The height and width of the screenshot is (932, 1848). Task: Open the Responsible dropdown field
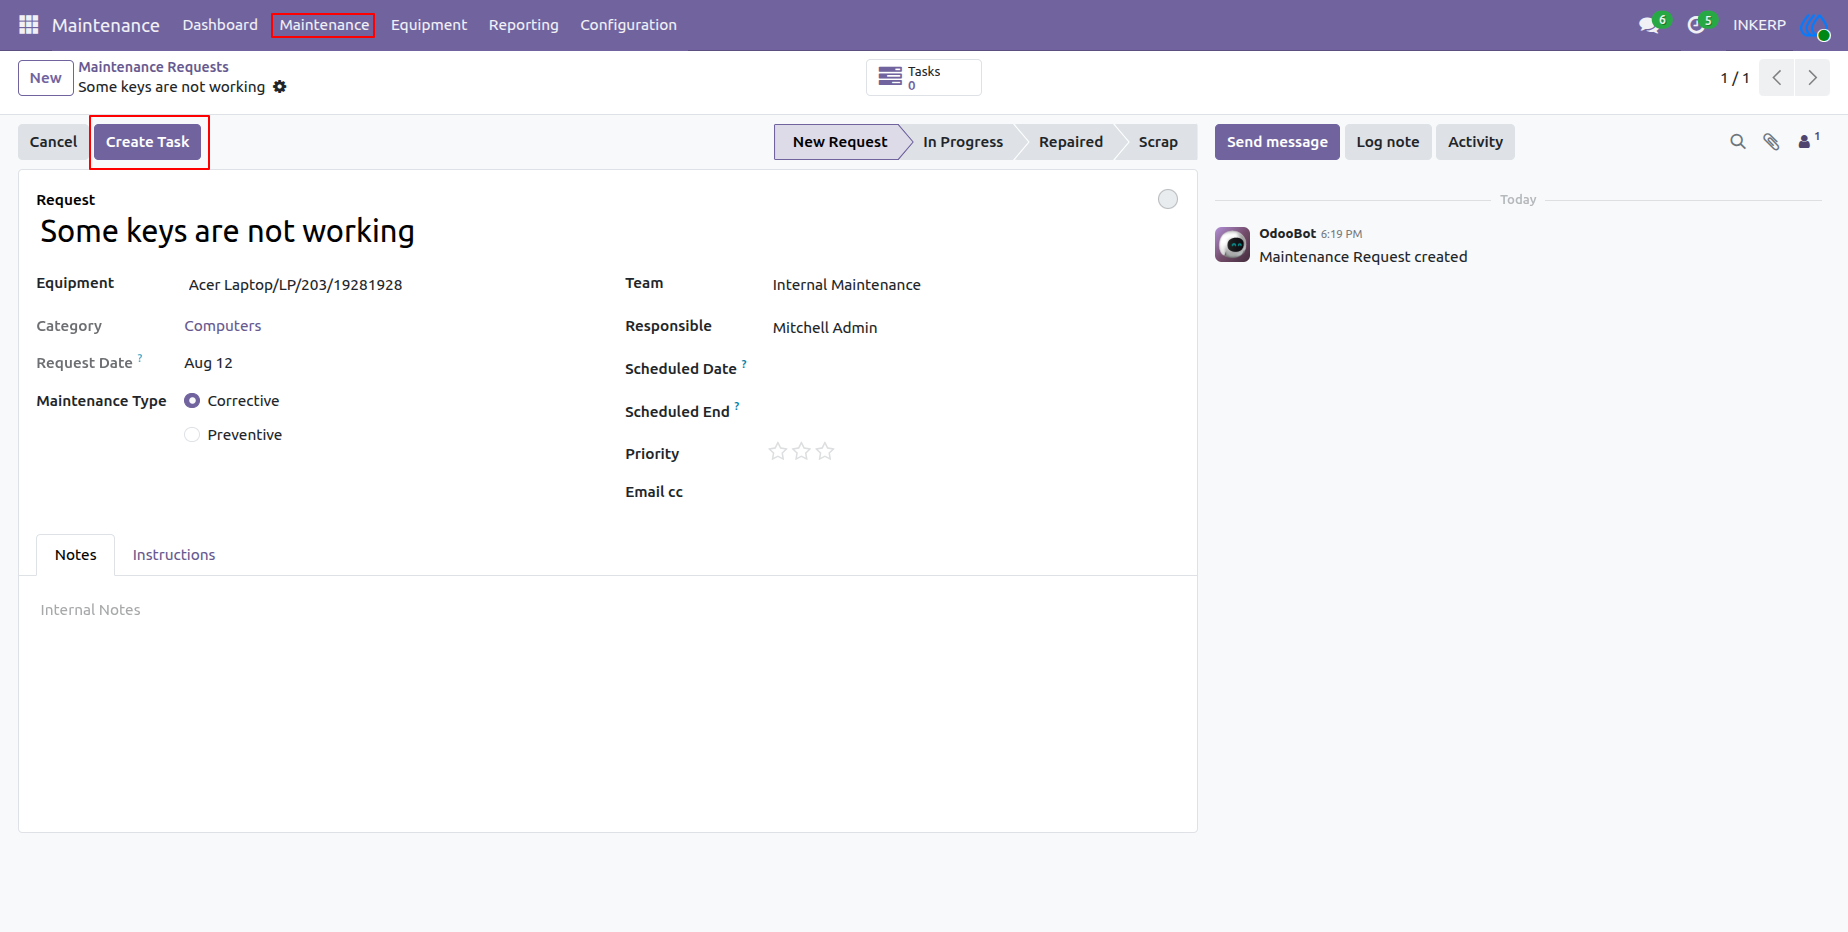pos(975,328)
